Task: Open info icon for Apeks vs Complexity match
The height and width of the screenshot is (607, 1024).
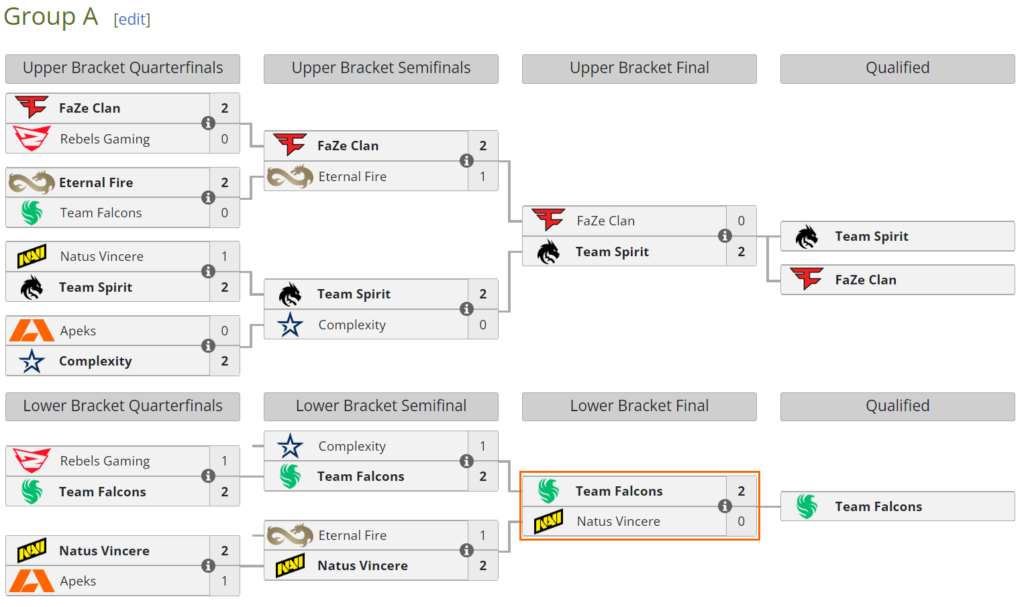Action: pos(208,346)
